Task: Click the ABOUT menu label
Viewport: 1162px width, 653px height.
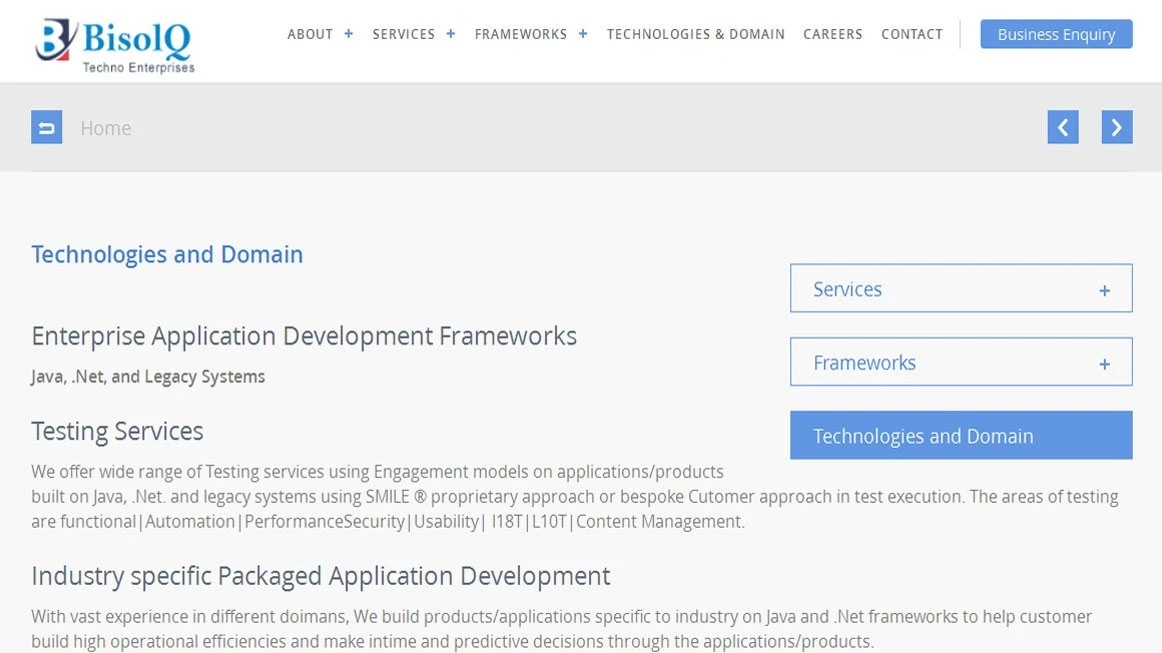Action: [x=310, y=33]
